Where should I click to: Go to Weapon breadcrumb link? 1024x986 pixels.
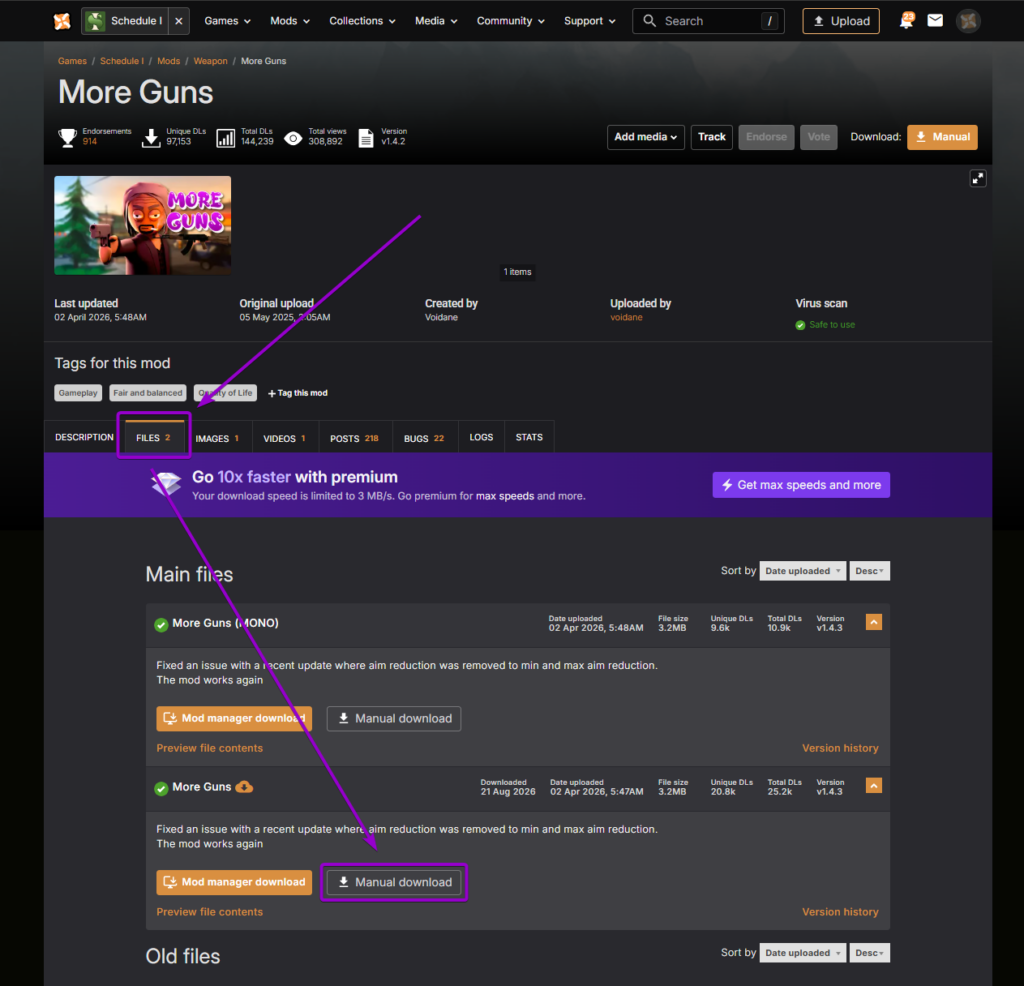pyautogui.click(x=210, y=61)
